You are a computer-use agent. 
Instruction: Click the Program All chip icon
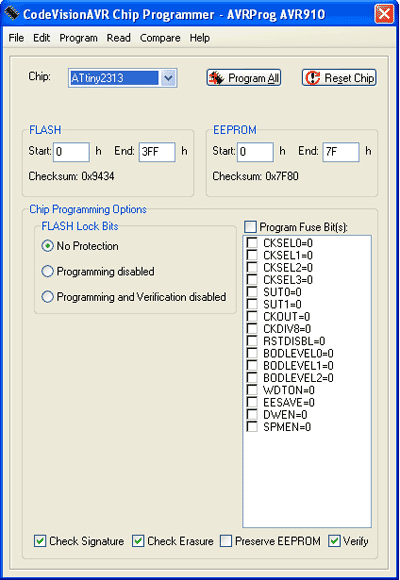217,78
